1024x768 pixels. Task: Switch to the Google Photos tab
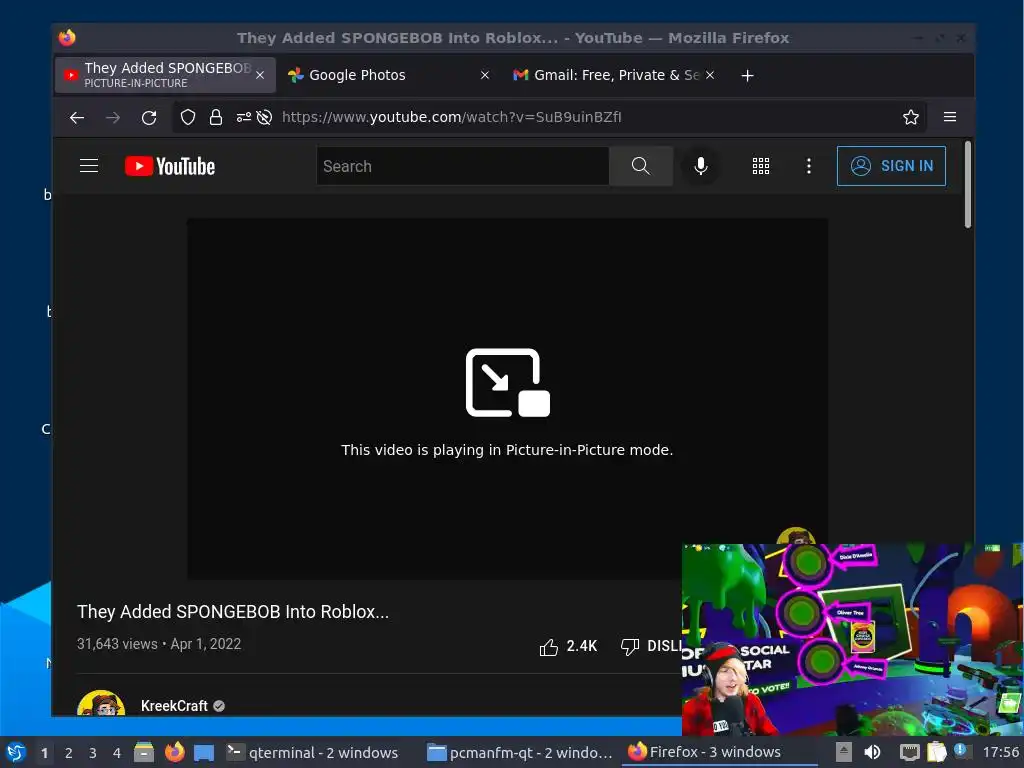pos(390,75)
